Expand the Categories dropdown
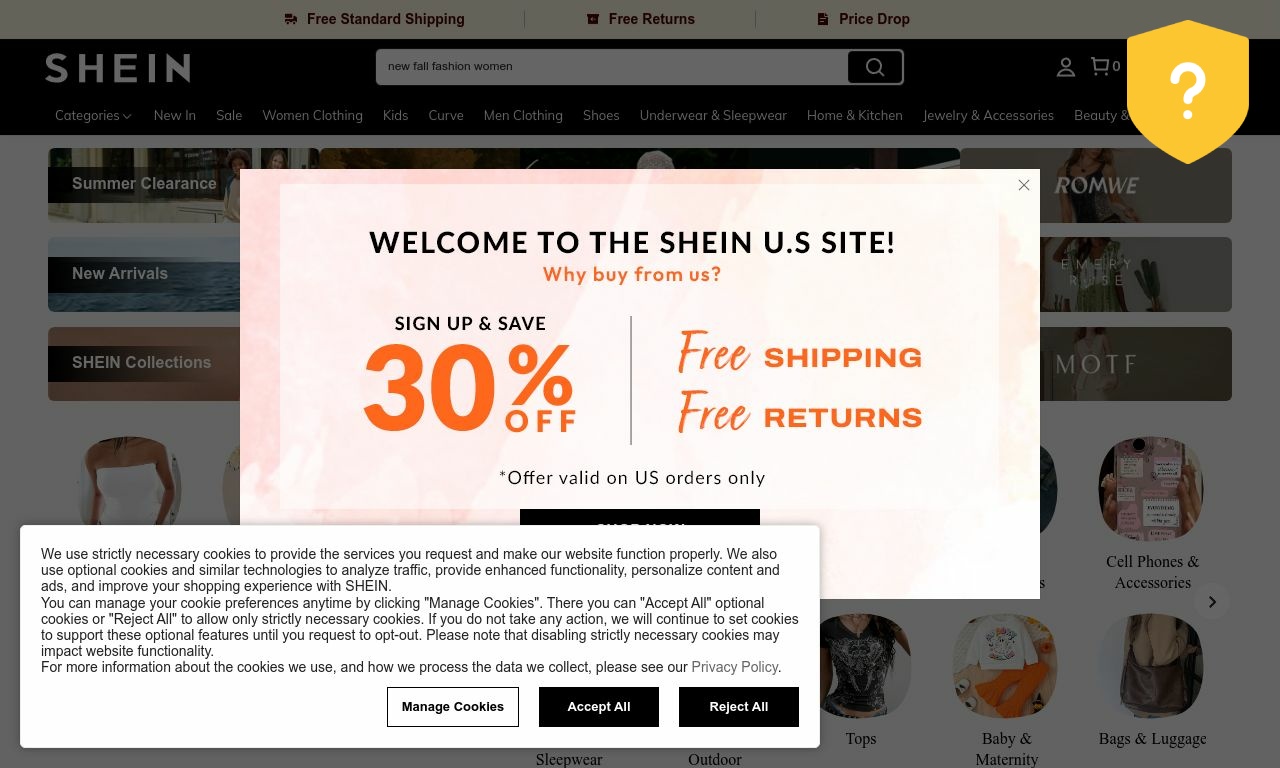Viewport: 1280px width, 768px height. click(93, 115)
